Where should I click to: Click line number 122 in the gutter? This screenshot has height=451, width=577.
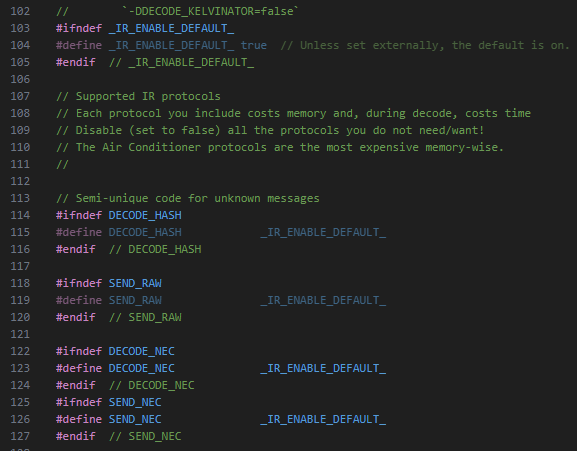point(20,351)
